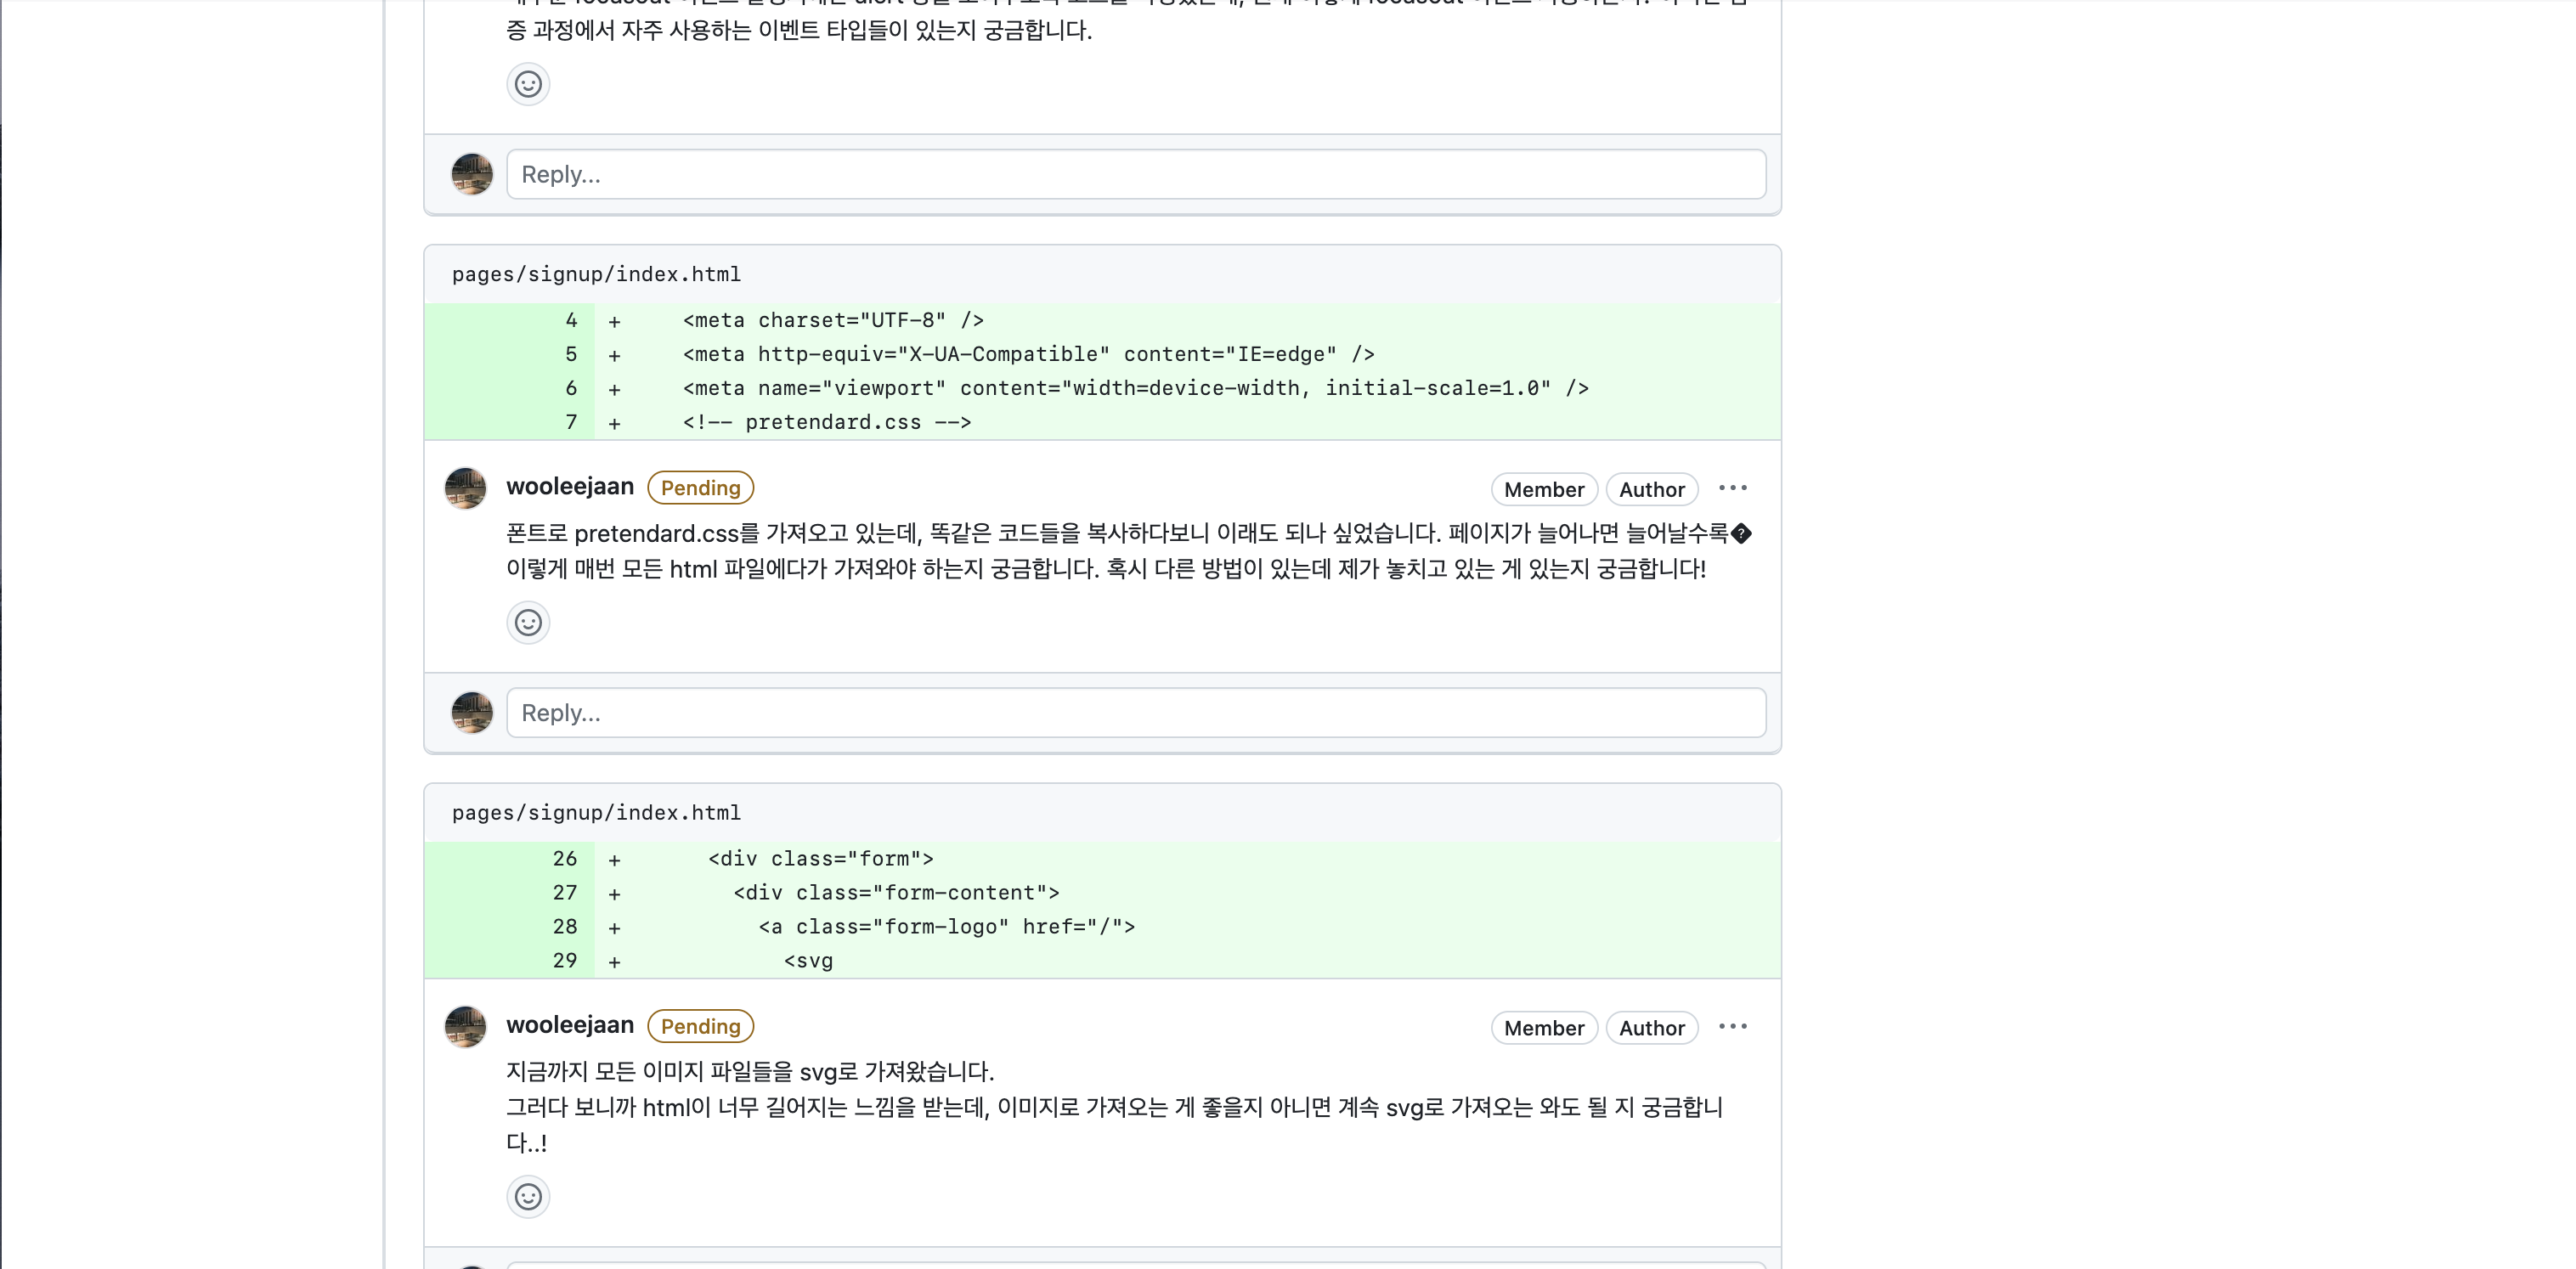Add emoji reaction to focusout event comment
Screen dimensions: 2576x1269
[528, 84]
